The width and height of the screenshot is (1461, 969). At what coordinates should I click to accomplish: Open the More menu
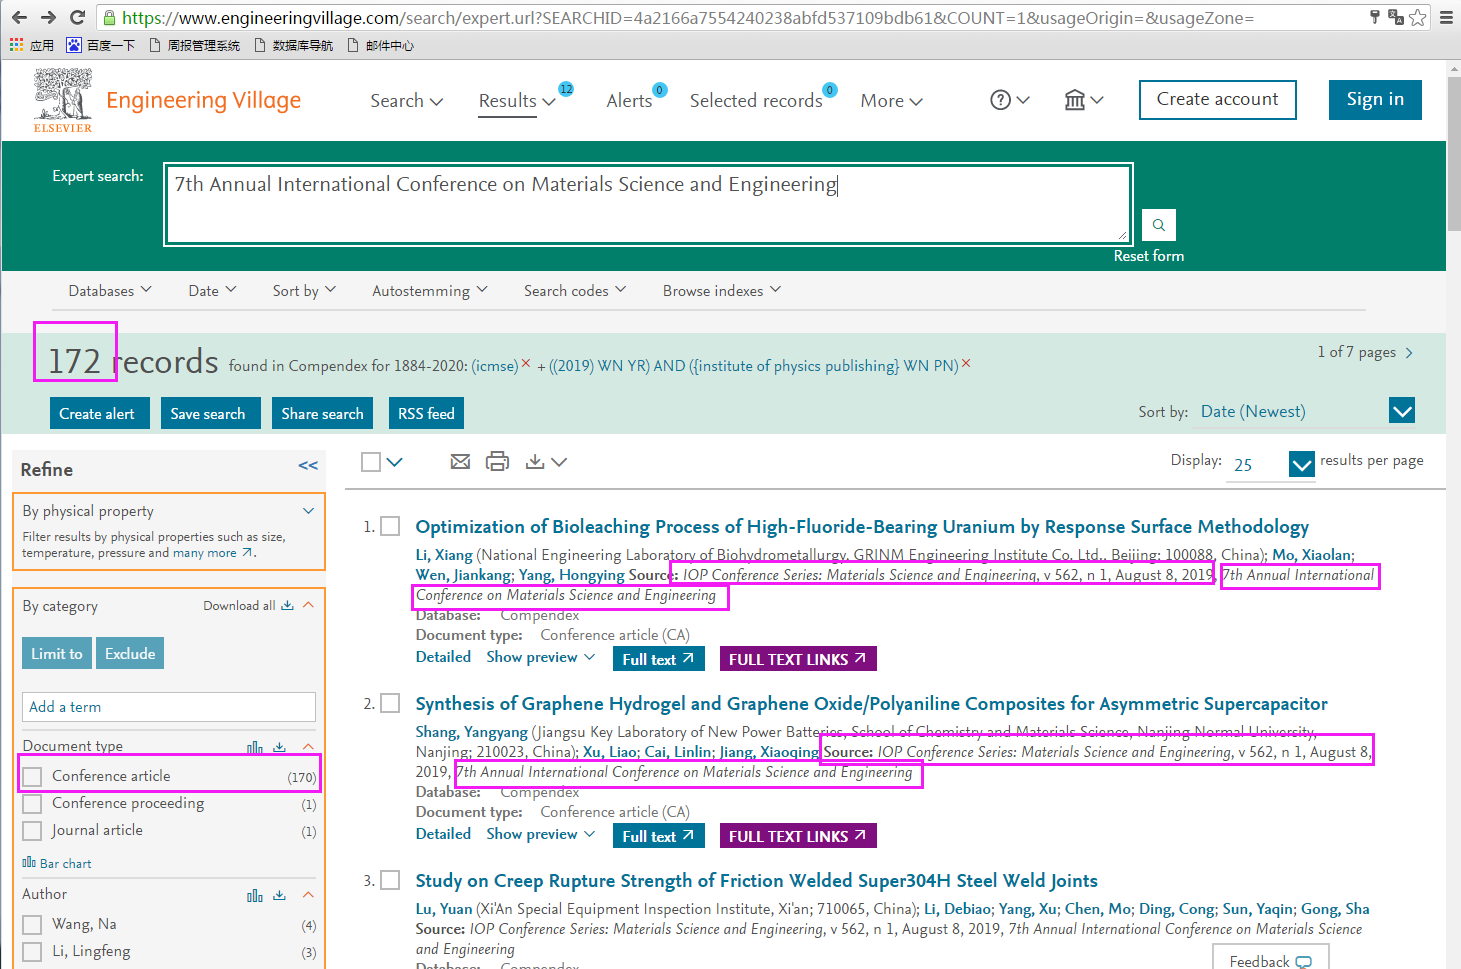[x=891, y=100]
